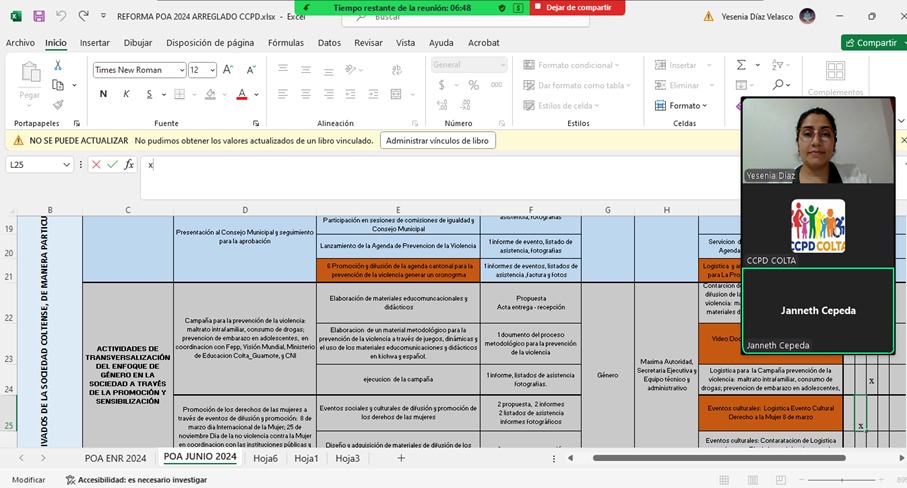Confirm cell entry with green checkmark
This screenshot has height=488, width=907.
coord(112,165)
